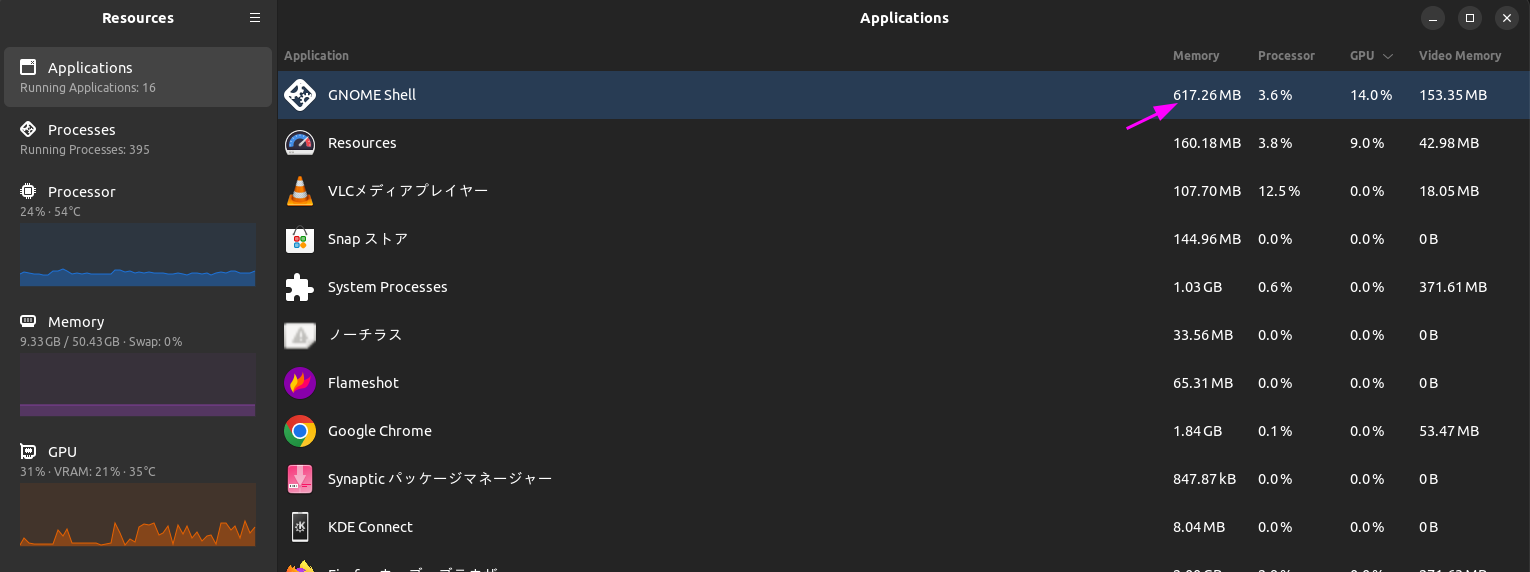Click the Applications window icon in sidebar
Viewport: 1530px width, 572px height.
coord(28,68)
